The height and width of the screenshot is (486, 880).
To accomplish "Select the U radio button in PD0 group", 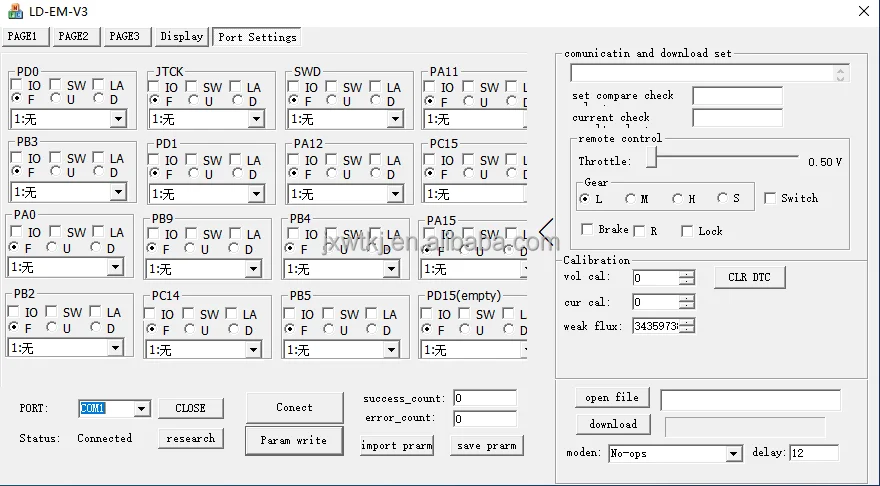I will [55, 98].
